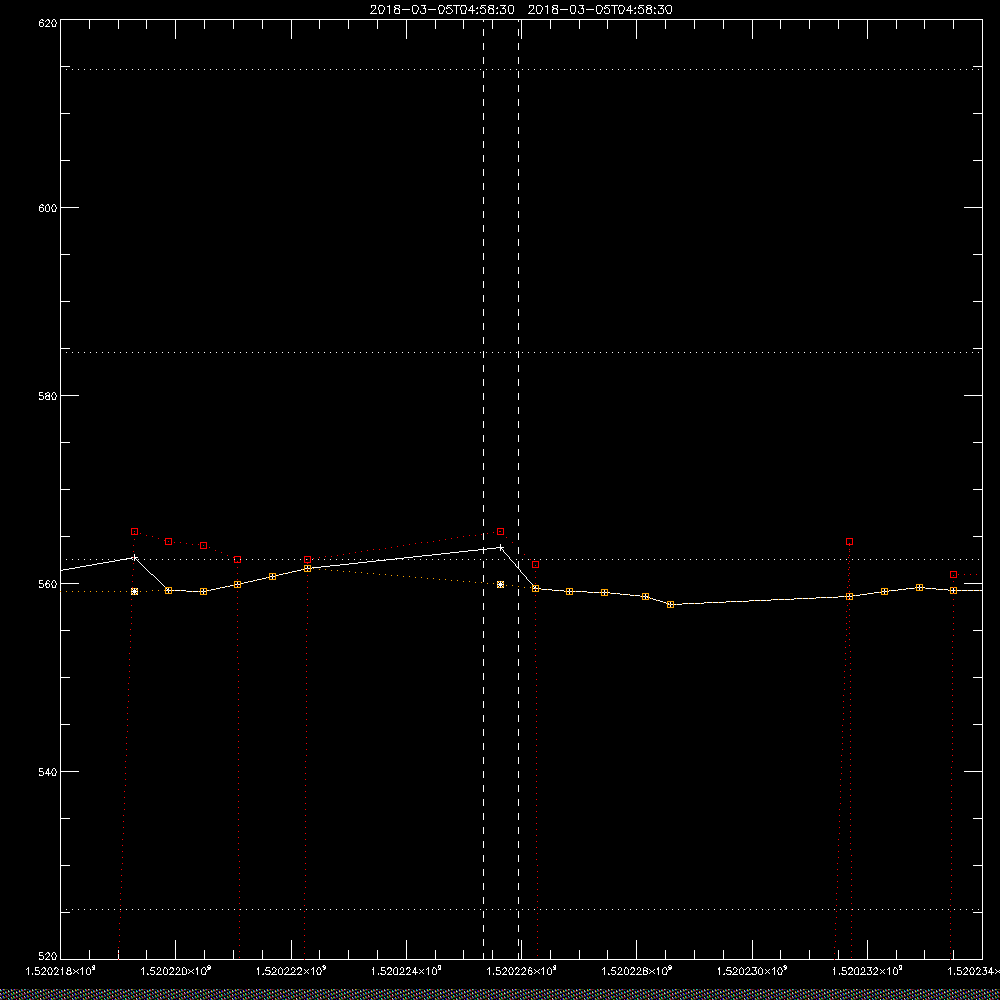Click the rightmost red square near the plot edge
Screen dimensions: 1000x1000
[x=953, y=575]
